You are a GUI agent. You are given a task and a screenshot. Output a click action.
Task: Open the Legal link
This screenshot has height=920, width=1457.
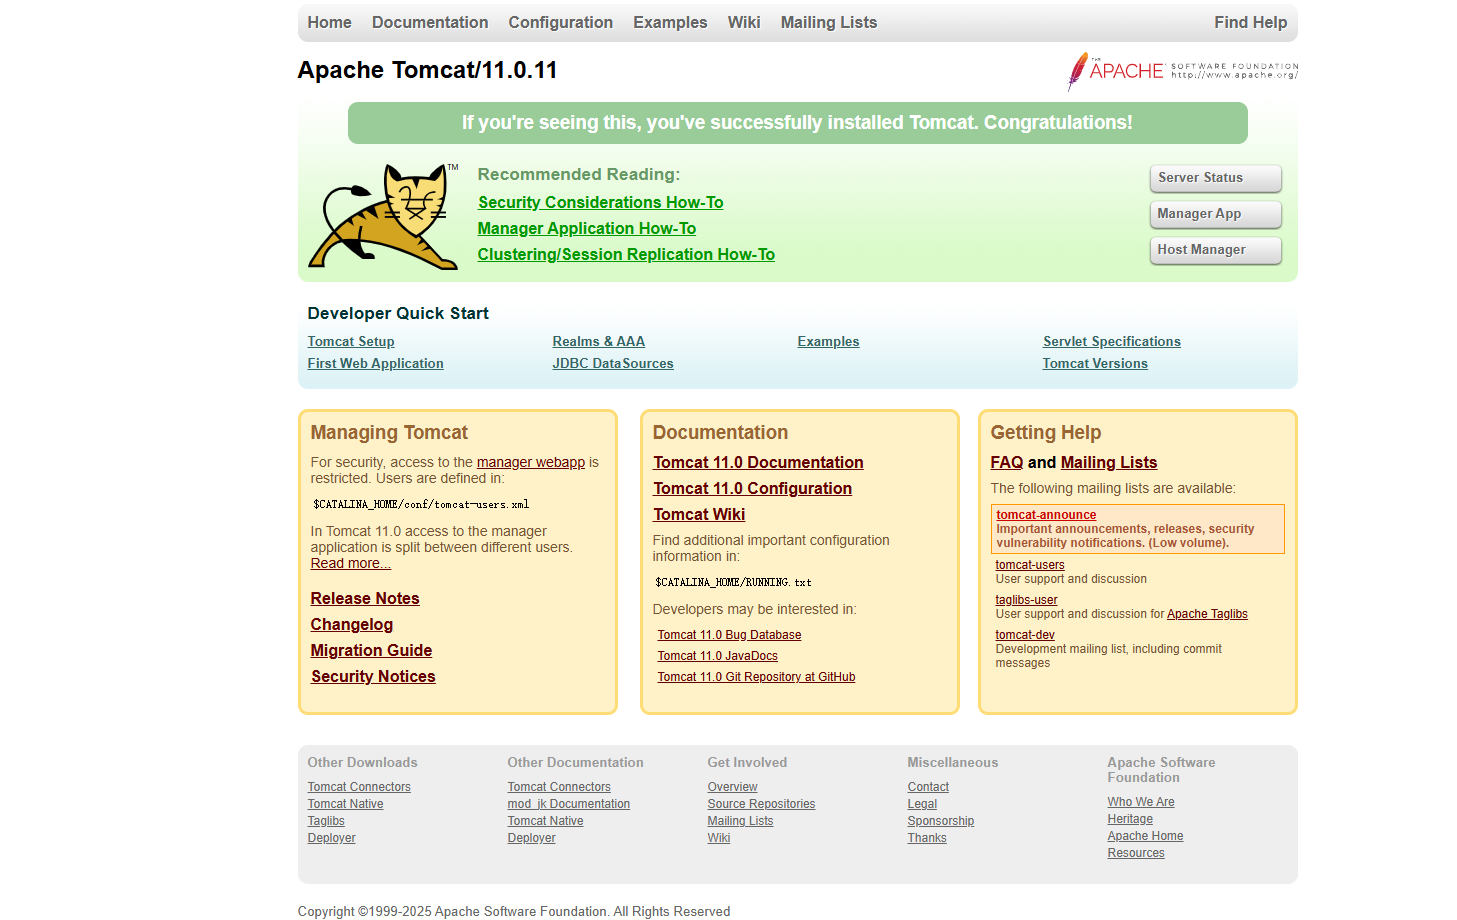coord(922,804)
